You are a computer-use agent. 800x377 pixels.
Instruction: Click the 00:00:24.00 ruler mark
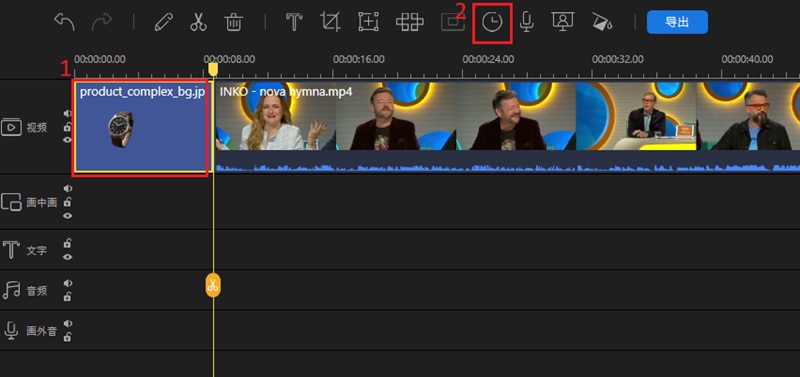[488, 59]
